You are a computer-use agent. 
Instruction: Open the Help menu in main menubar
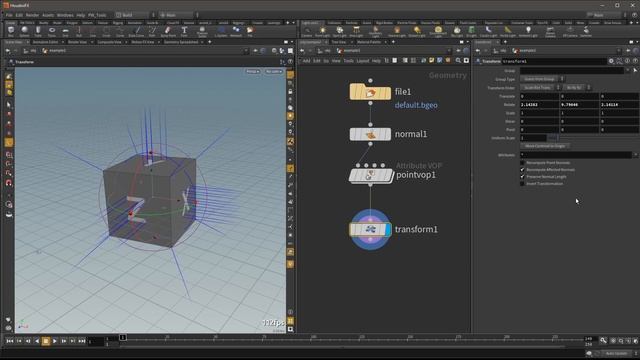pos(80,15)
